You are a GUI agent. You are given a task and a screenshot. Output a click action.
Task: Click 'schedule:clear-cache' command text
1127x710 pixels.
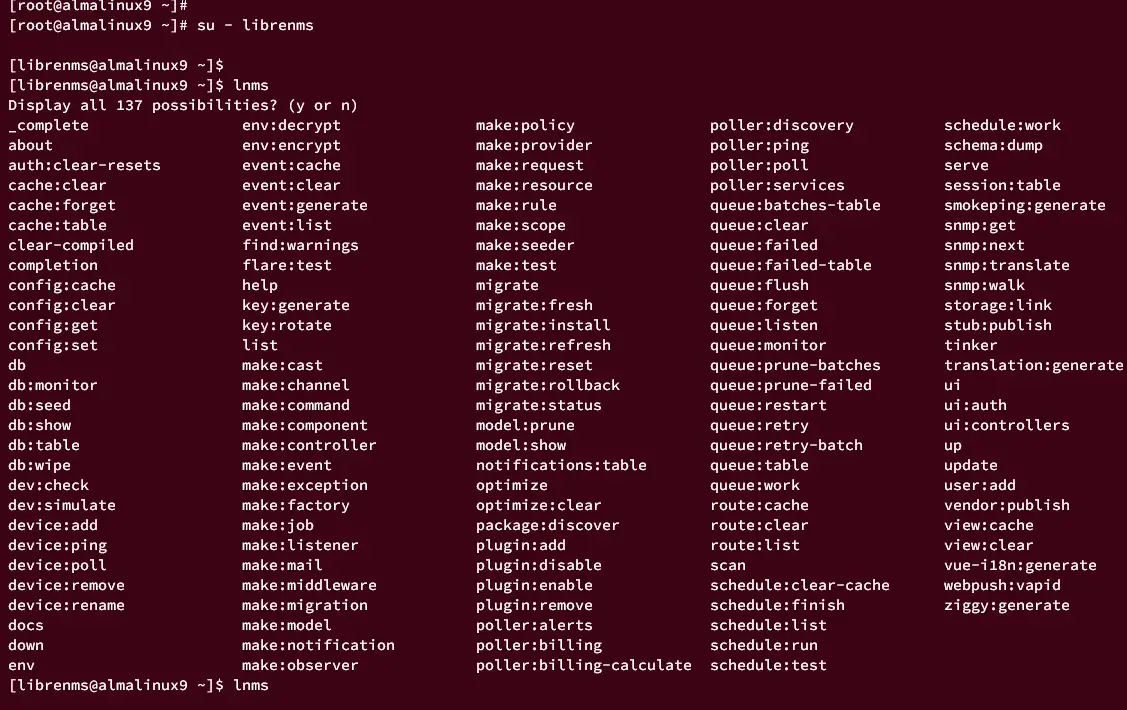click(x=799, y=586)
